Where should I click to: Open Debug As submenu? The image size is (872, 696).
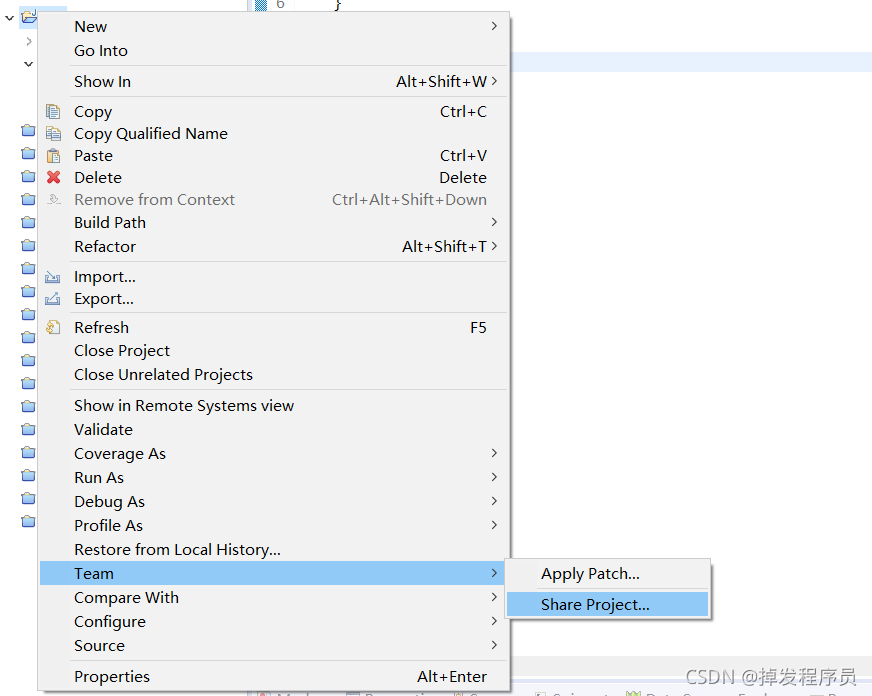(x=275, y=501)
